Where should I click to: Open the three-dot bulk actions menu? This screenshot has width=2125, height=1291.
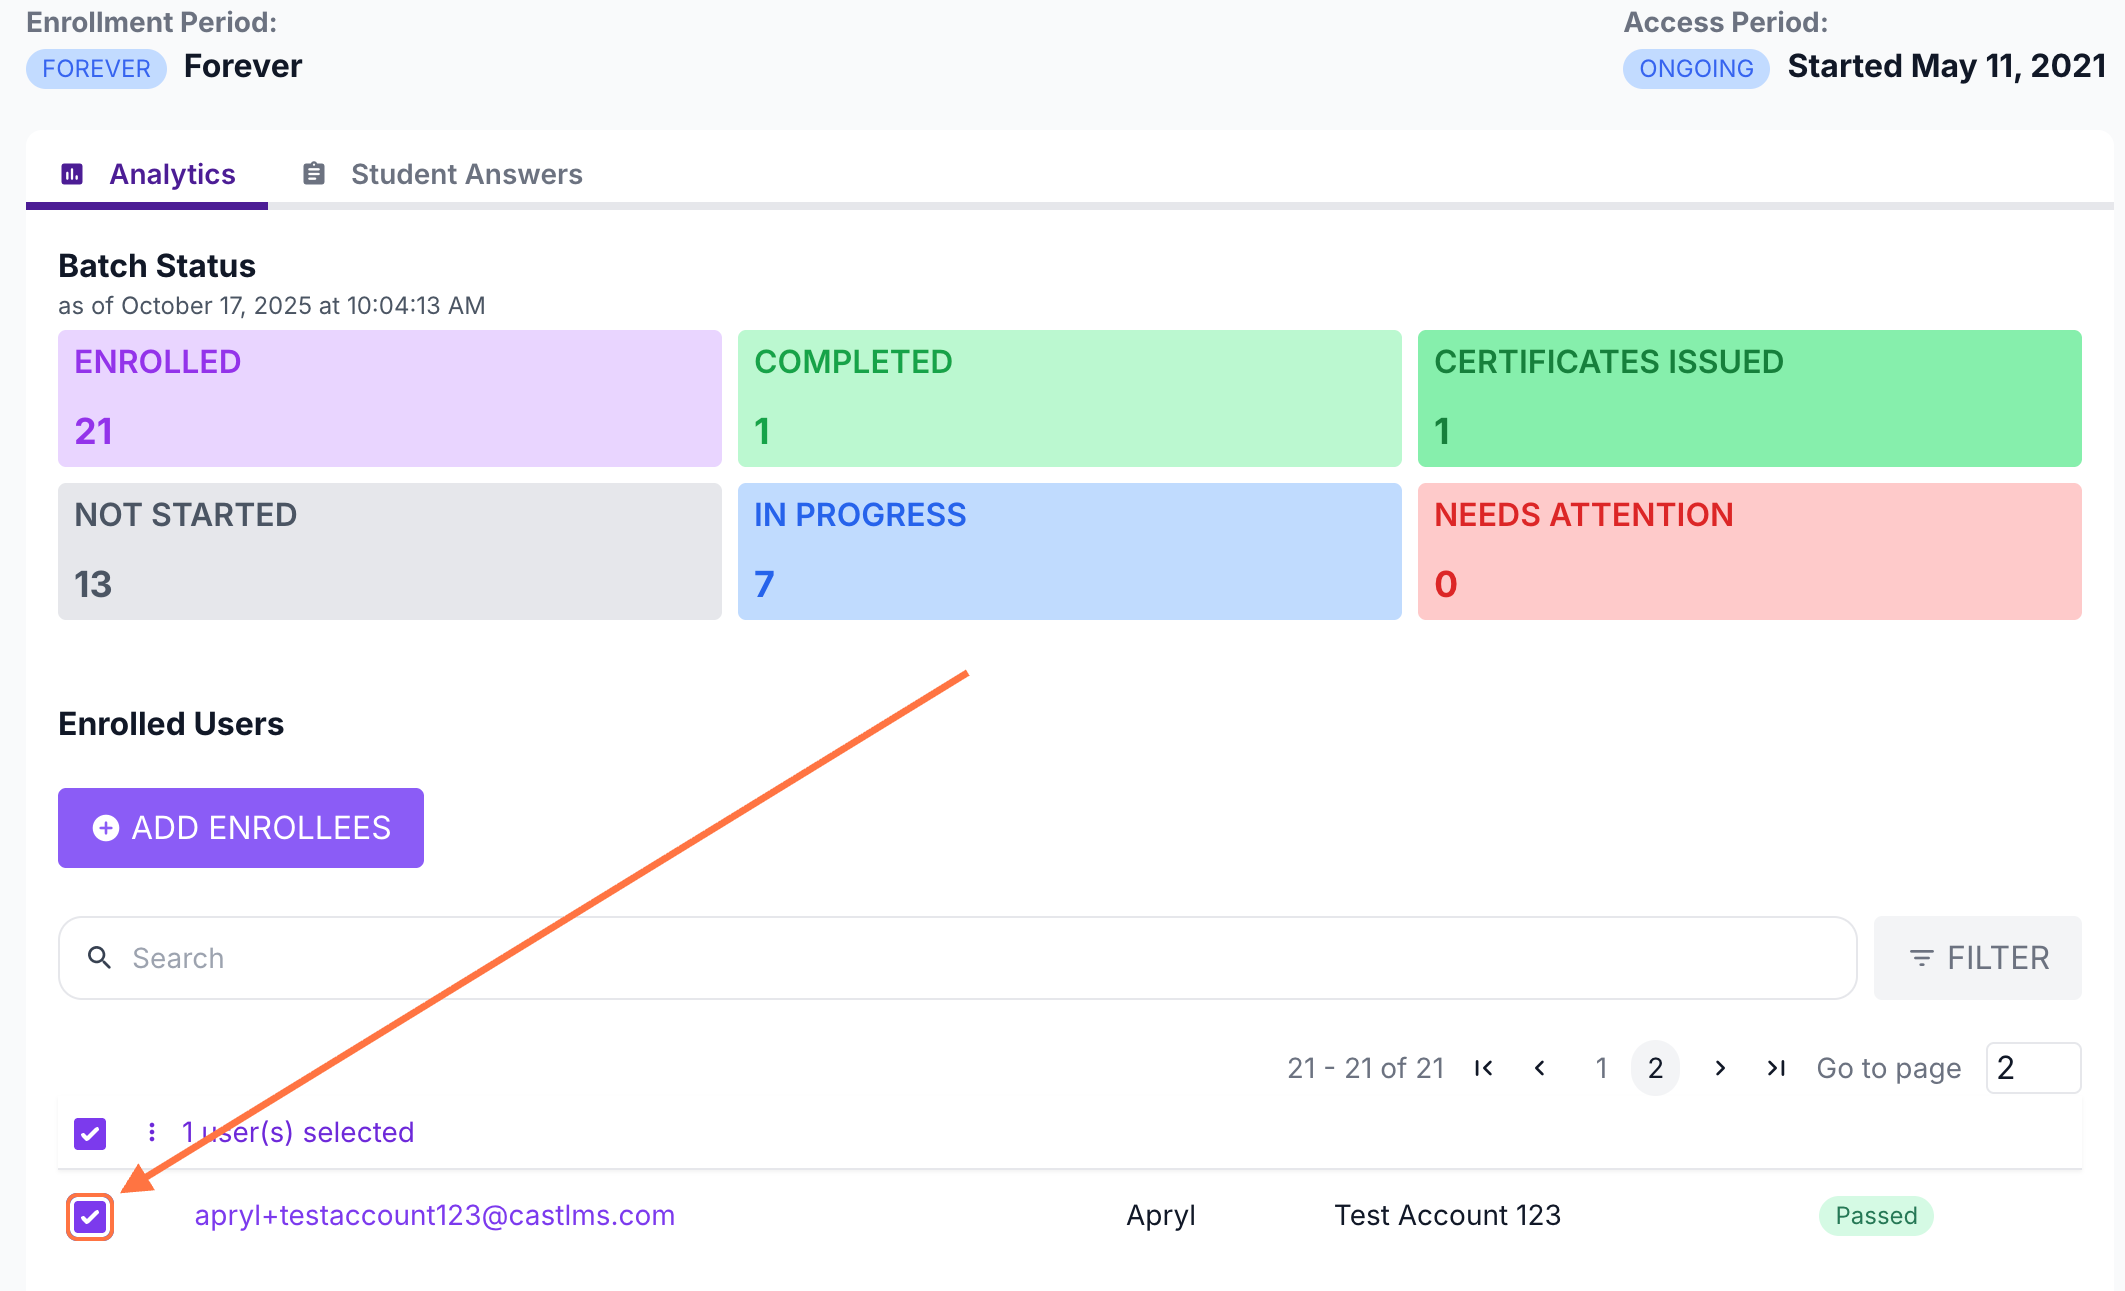[151, 1132]
